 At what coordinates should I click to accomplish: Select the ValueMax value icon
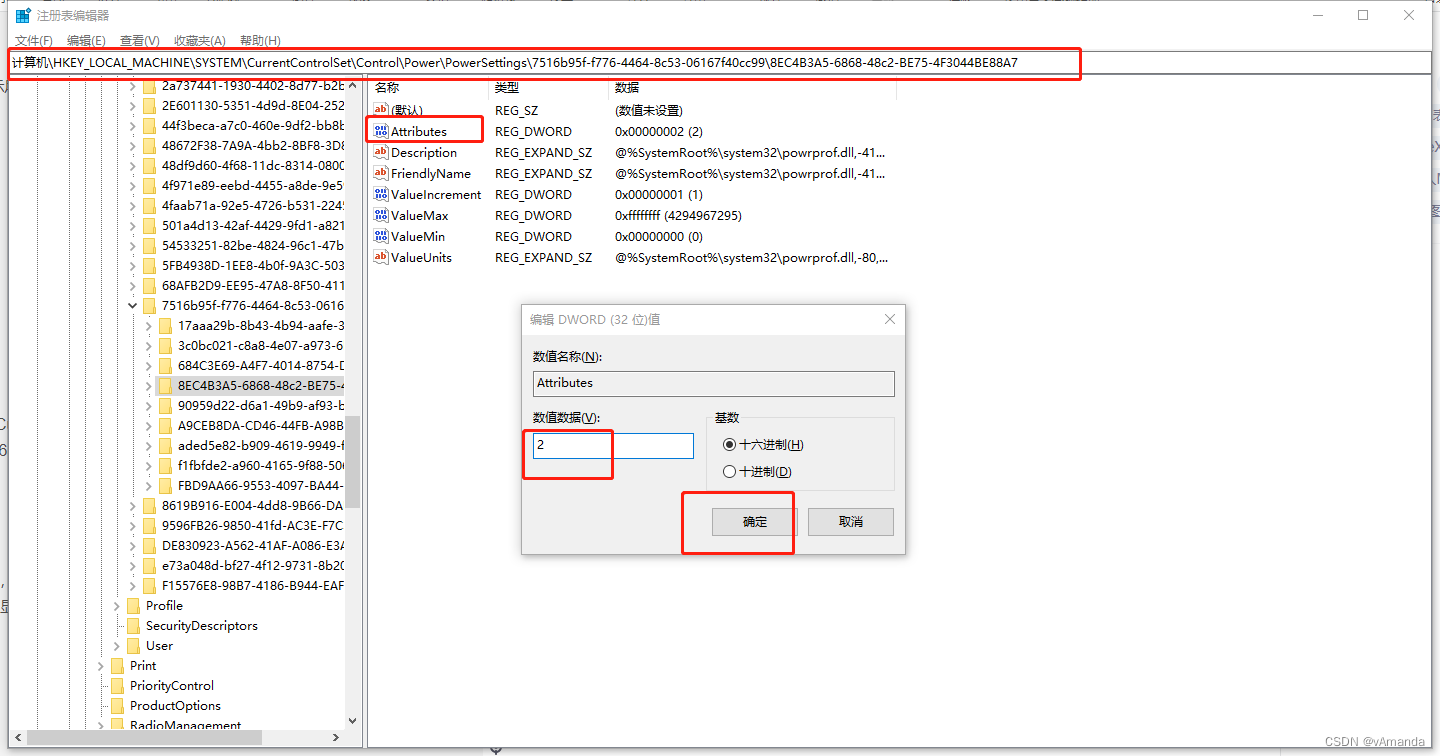[381, 215]
